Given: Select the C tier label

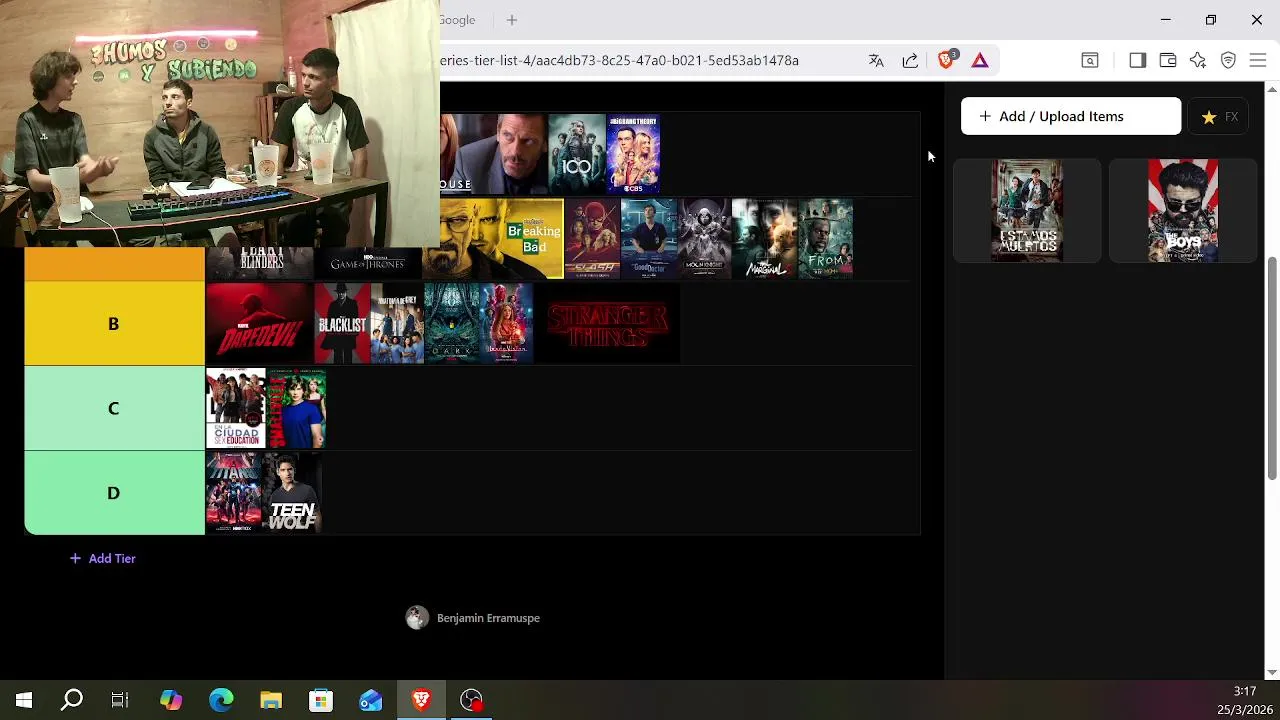Looking at the screenshot, I should coord(114,408).
